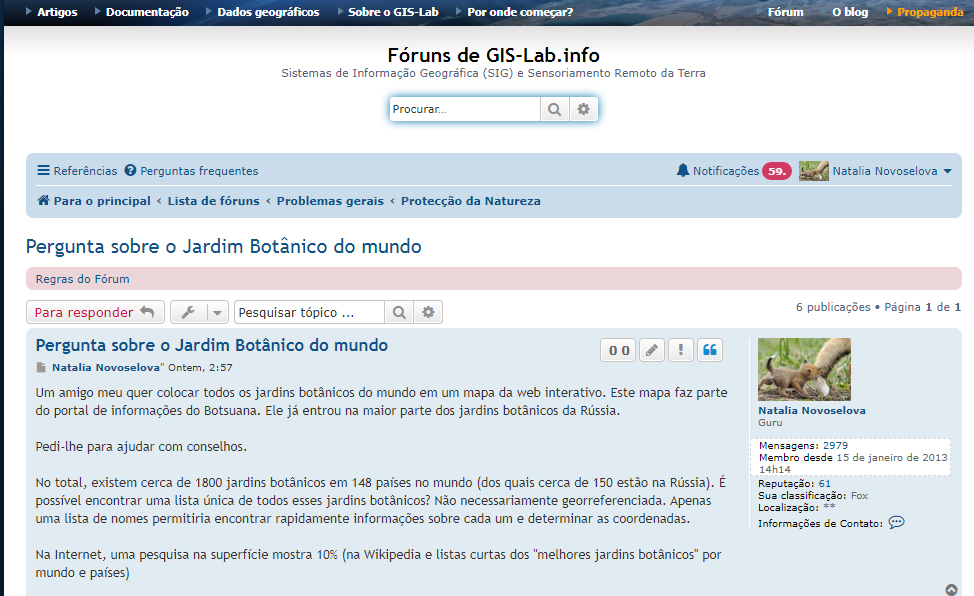Image resolution: width=974 pixels, height=596 pixels.
Task: Open Problemas gerais breadcrumb
Action: [330, 201]
